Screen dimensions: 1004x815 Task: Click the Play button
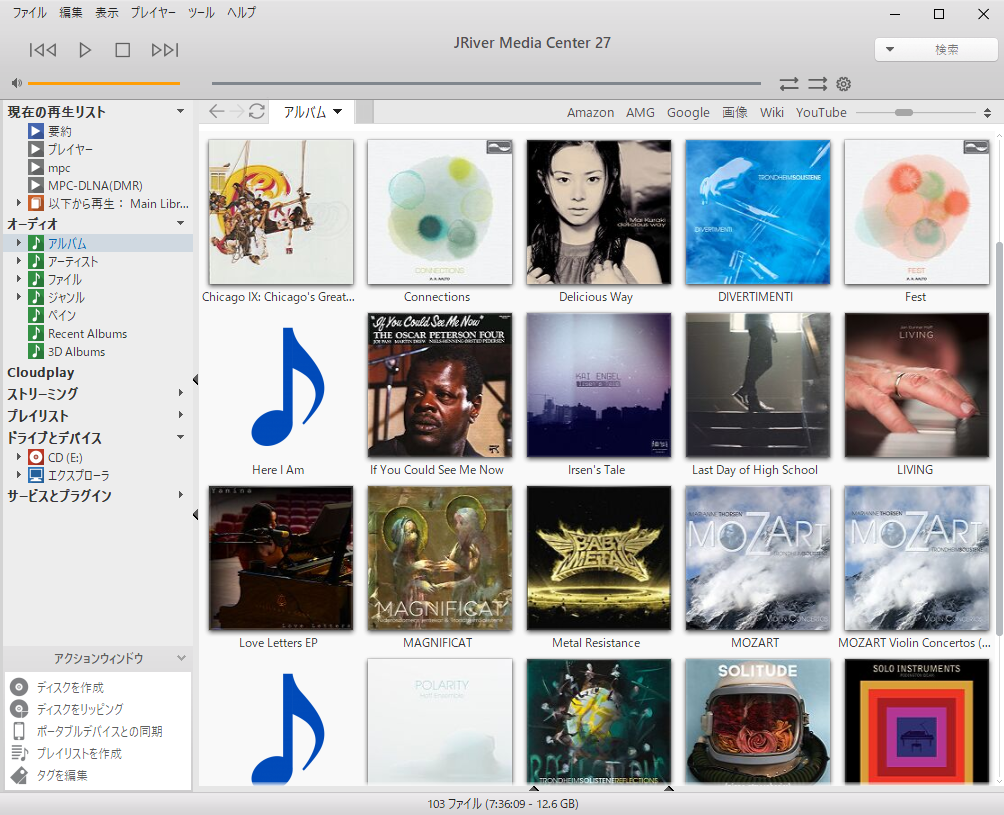[x=85, y=50]
